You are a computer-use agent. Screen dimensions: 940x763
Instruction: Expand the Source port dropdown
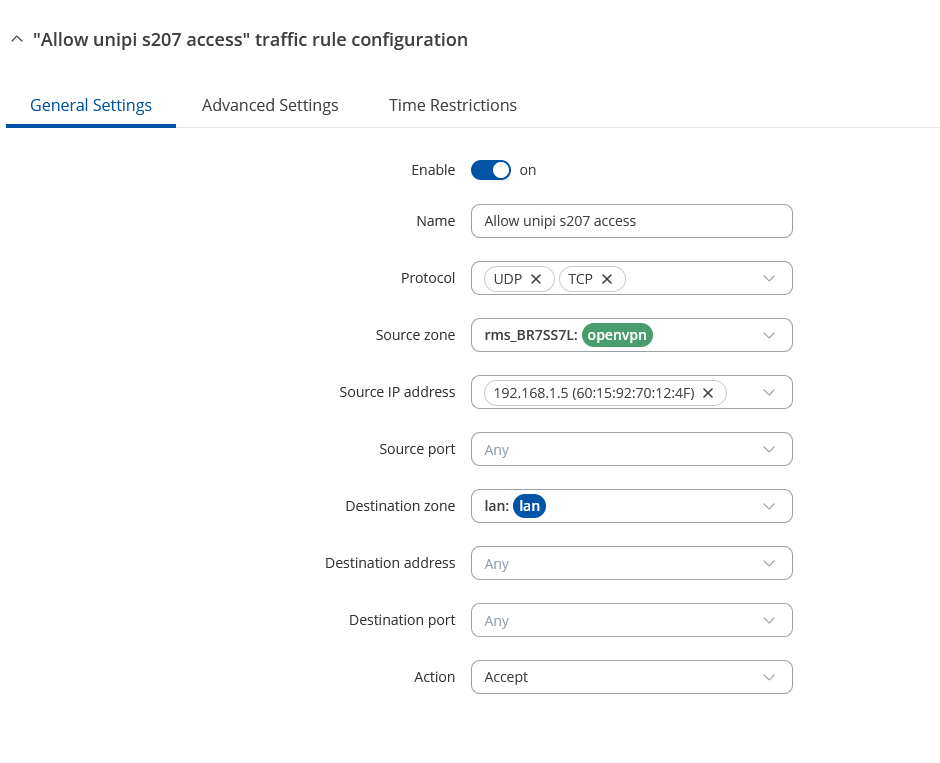(768, 450)
